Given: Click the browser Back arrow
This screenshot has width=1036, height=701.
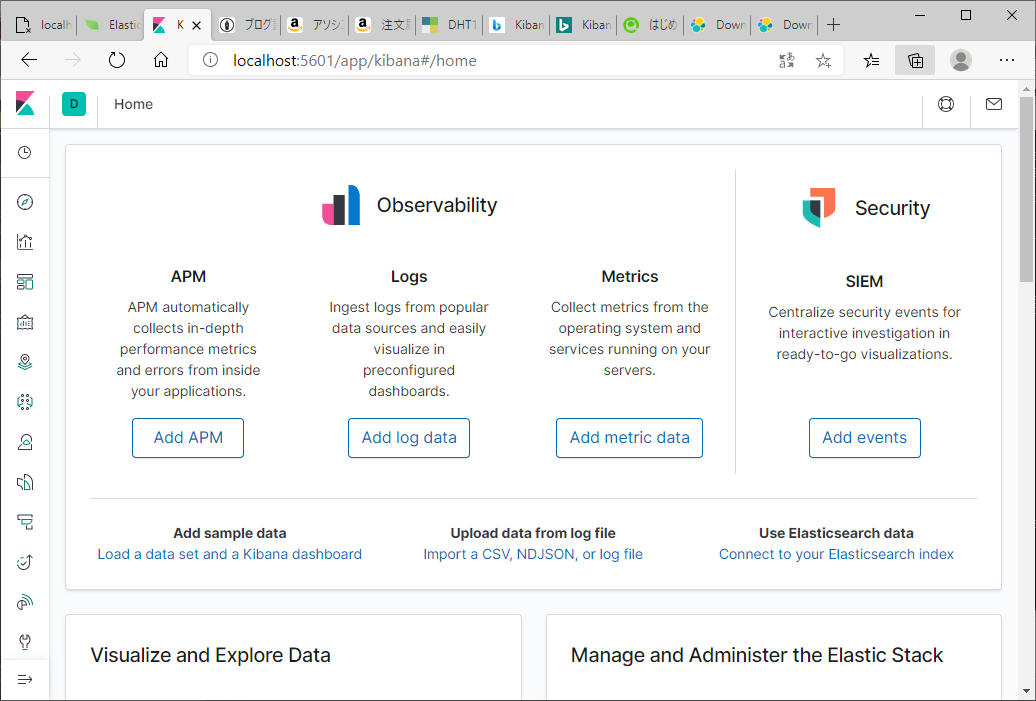Looking at the screenshot, I should click(x=29, y=61).
